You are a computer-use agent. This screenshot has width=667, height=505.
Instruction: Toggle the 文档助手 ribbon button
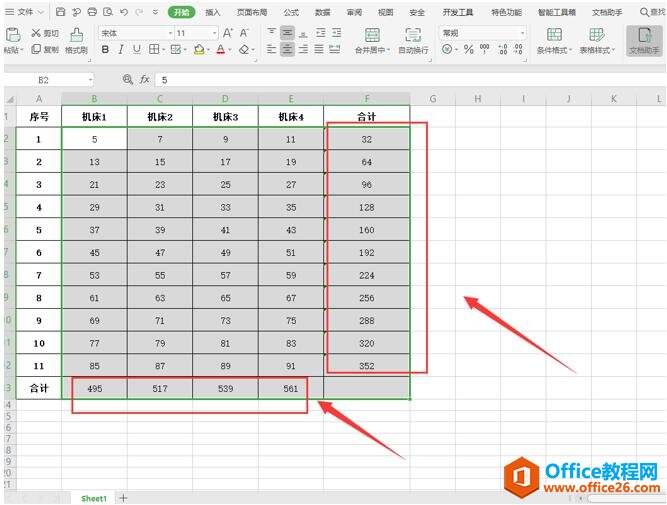pos(644,41)
